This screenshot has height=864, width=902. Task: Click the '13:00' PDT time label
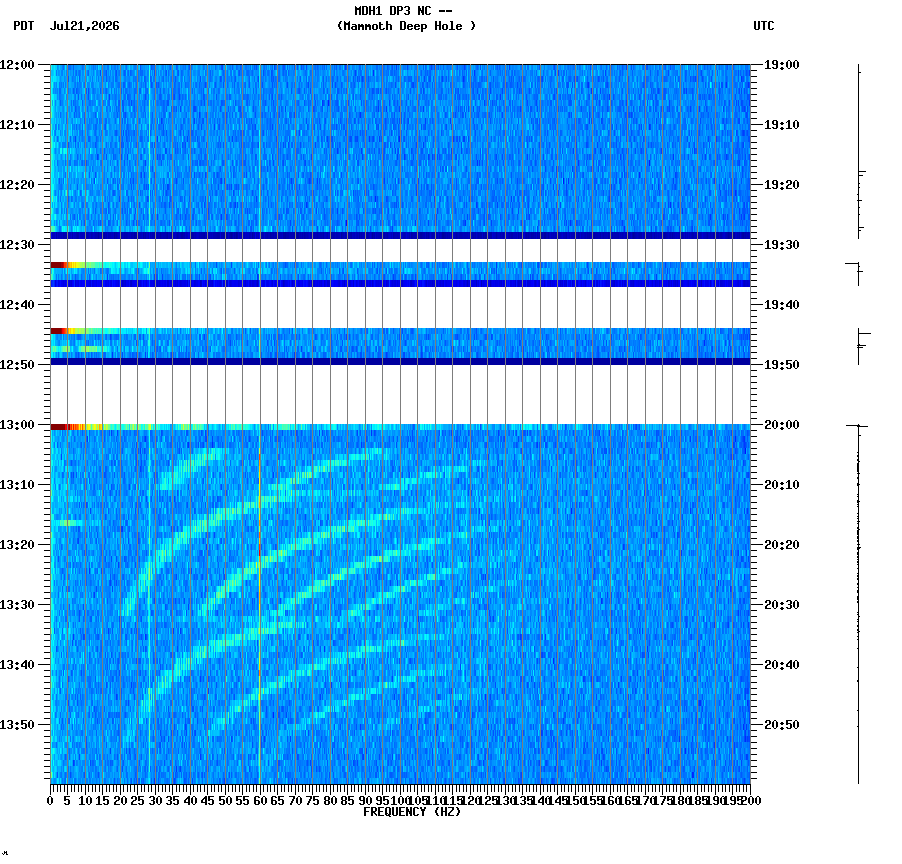point(17,425)
